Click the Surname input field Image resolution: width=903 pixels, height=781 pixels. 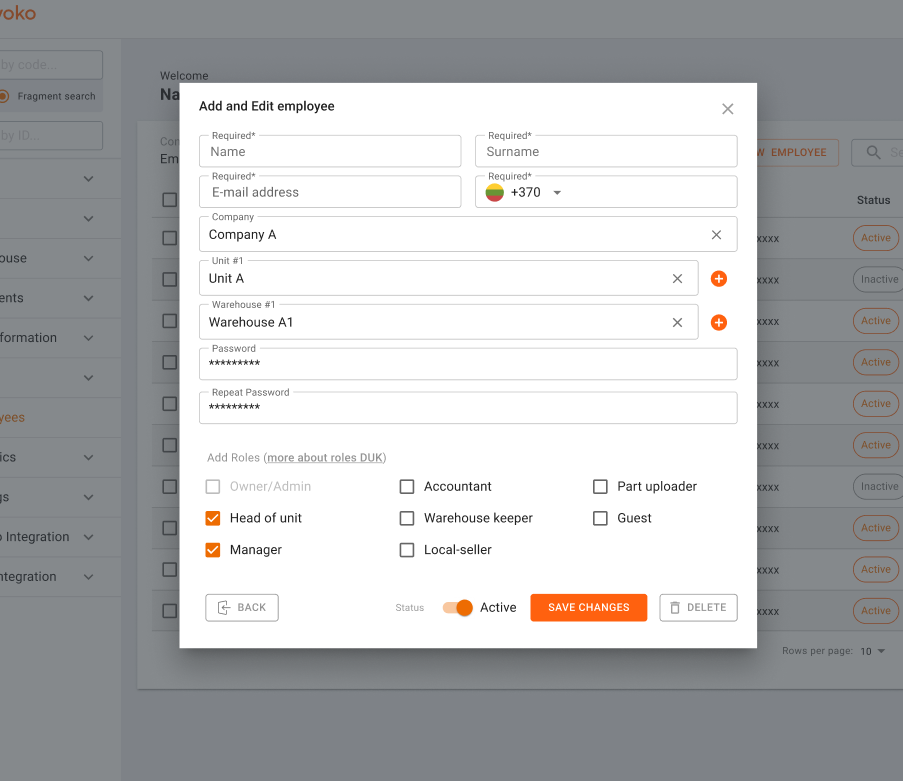605,152
